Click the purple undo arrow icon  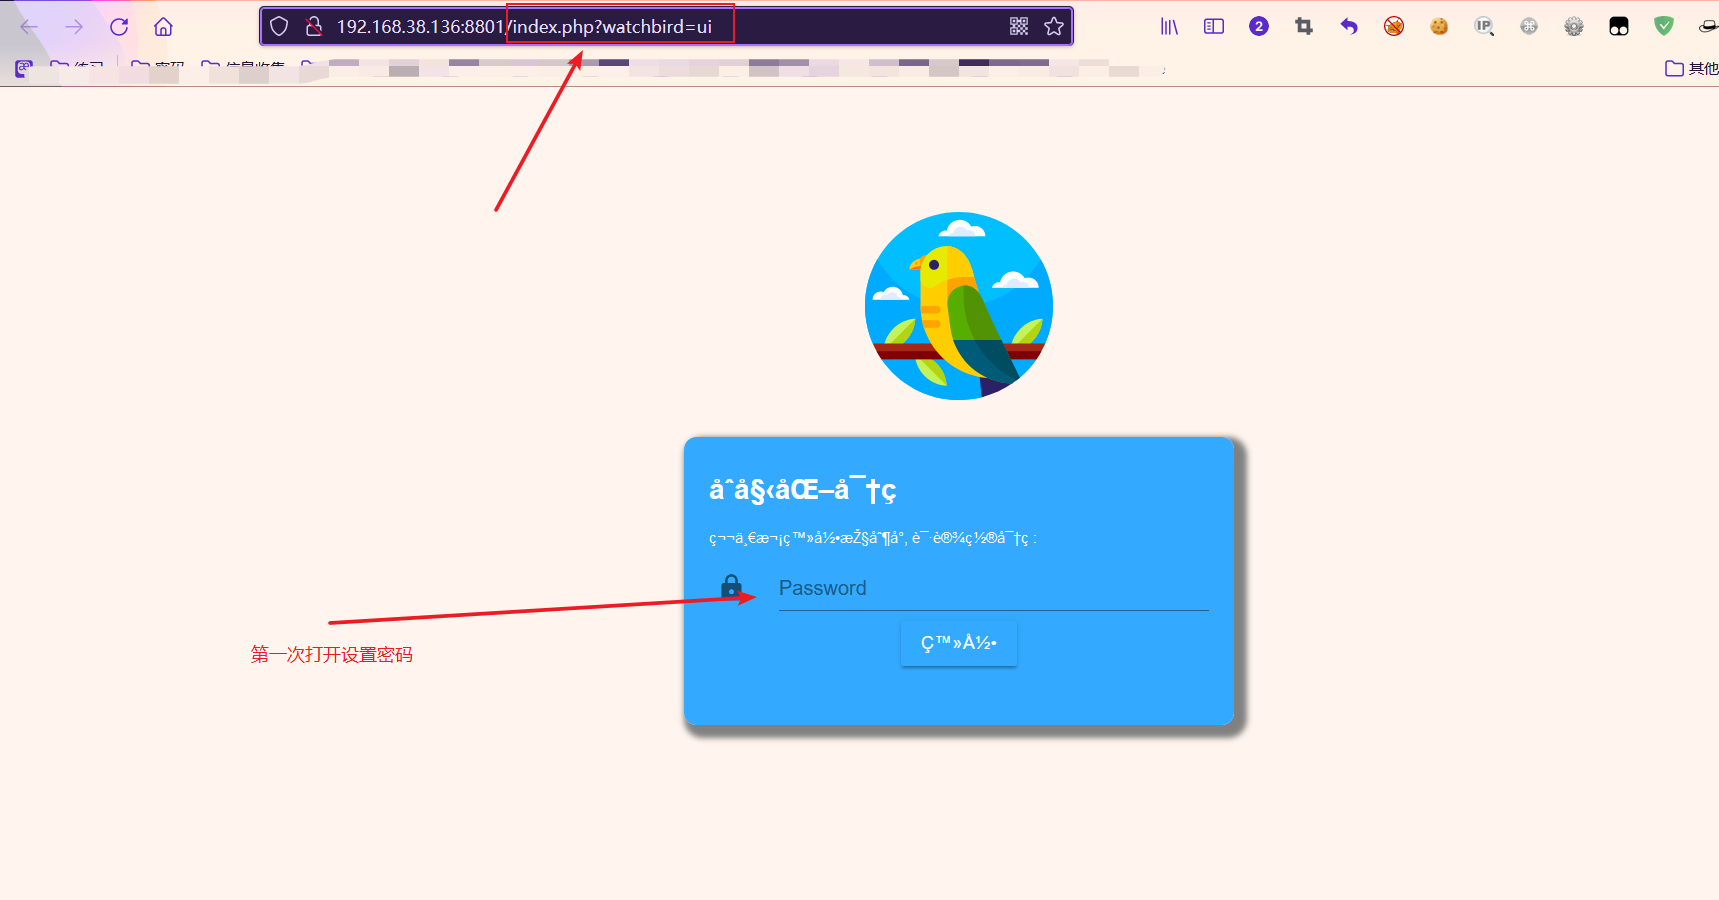1349,27
